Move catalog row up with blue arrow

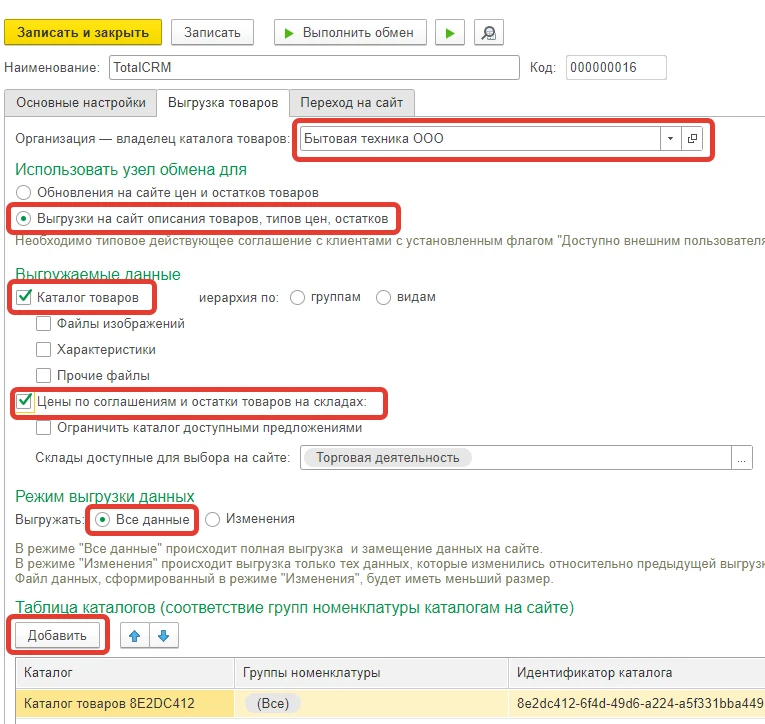tap(134, 635)
